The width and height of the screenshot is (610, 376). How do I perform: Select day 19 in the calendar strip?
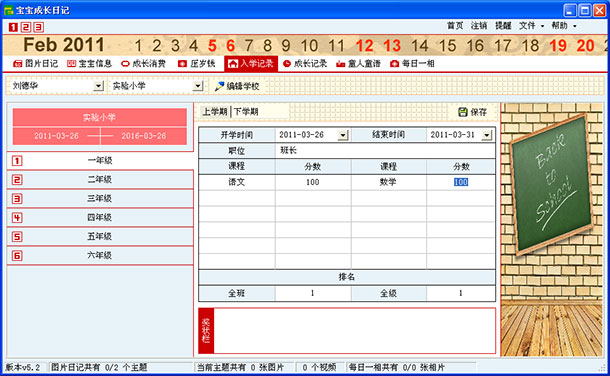(557, 46)
